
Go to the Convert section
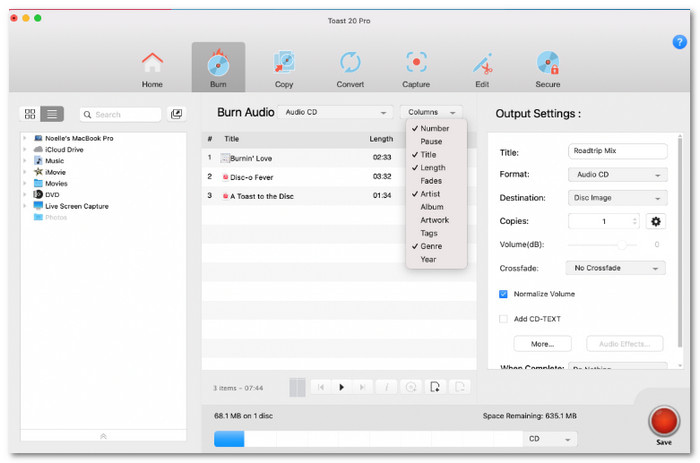pos(350,69)
